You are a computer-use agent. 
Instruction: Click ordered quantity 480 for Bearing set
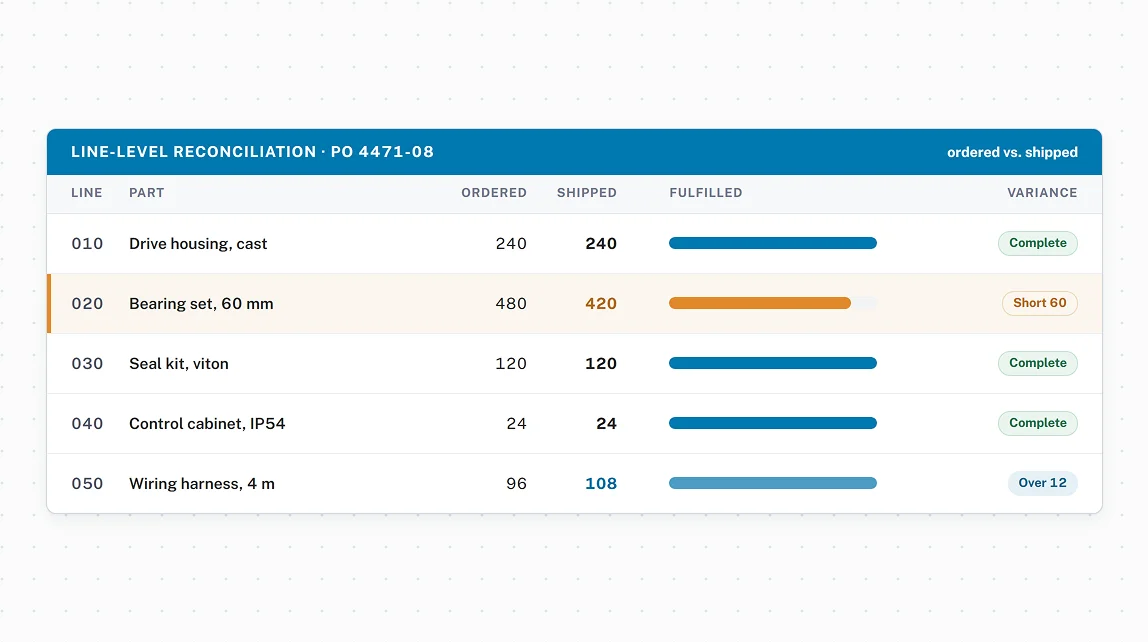coord(511,304)
